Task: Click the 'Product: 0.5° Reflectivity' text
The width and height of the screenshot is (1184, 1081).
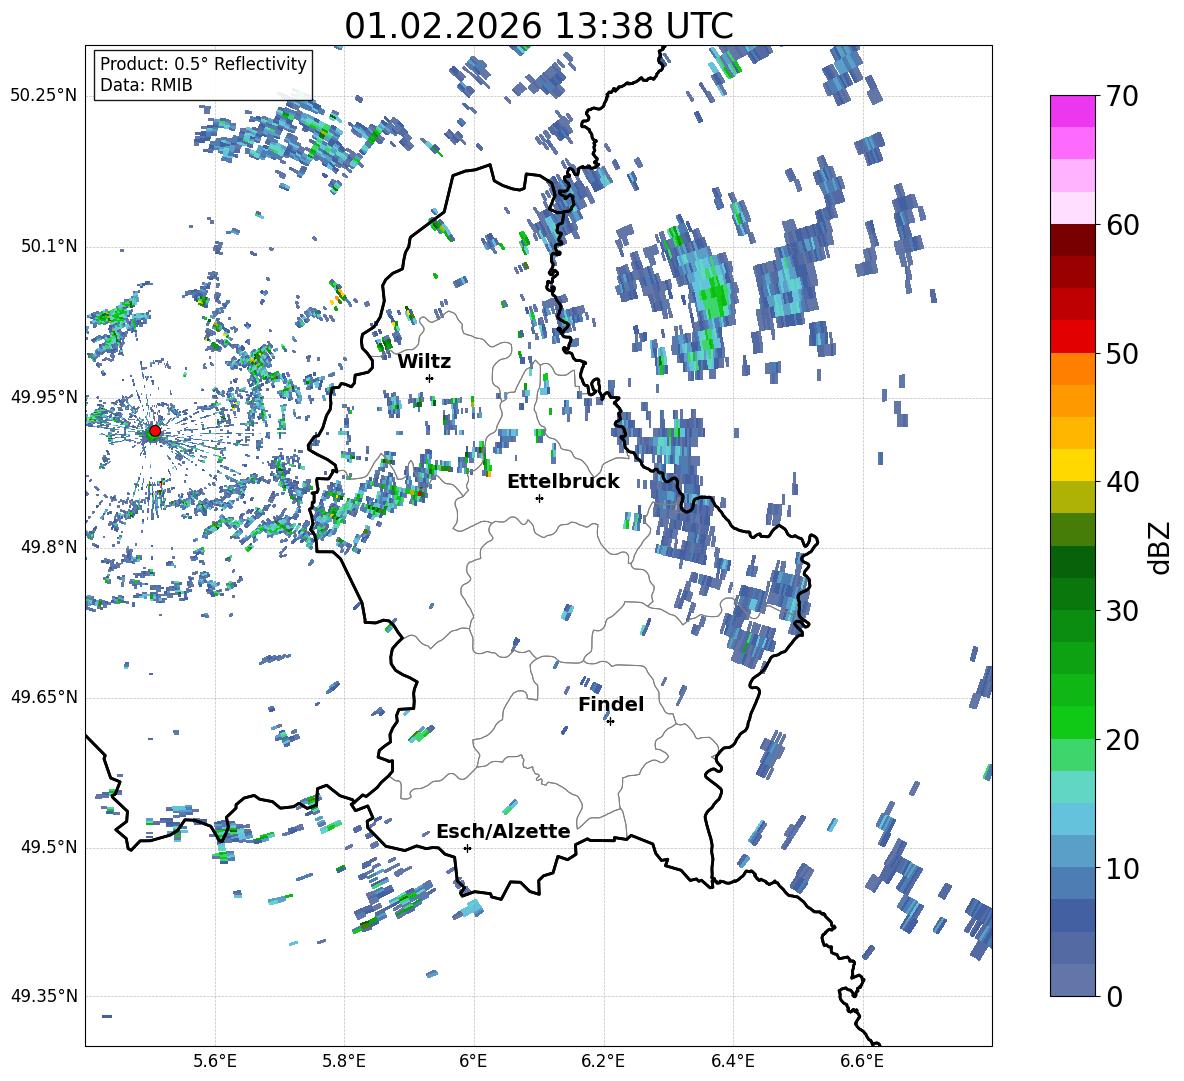Action: [x=203, y=63]
